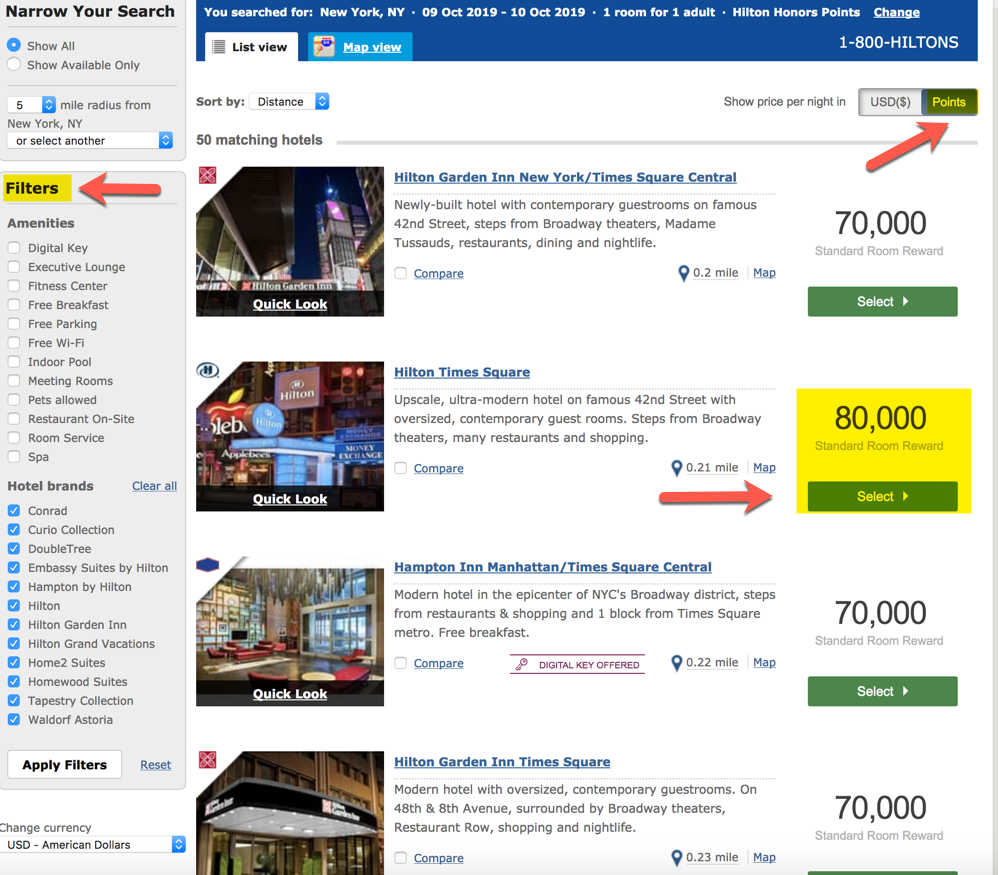The width and height of the screenshot is (998, 875).
Task: Tick the Free Wi-Fi checkbox
Action: pos(13,342)
